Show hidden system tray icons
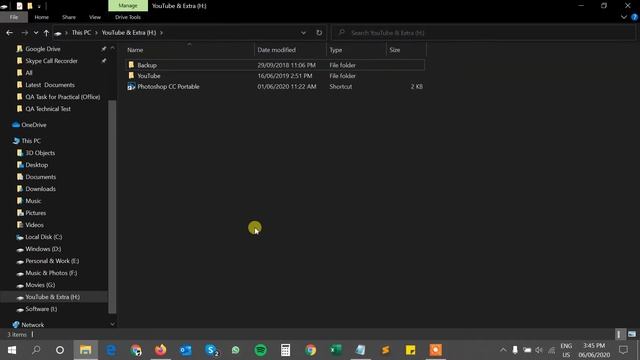The width and height of the screenshot is (640, 360). [x=503, y=350]
